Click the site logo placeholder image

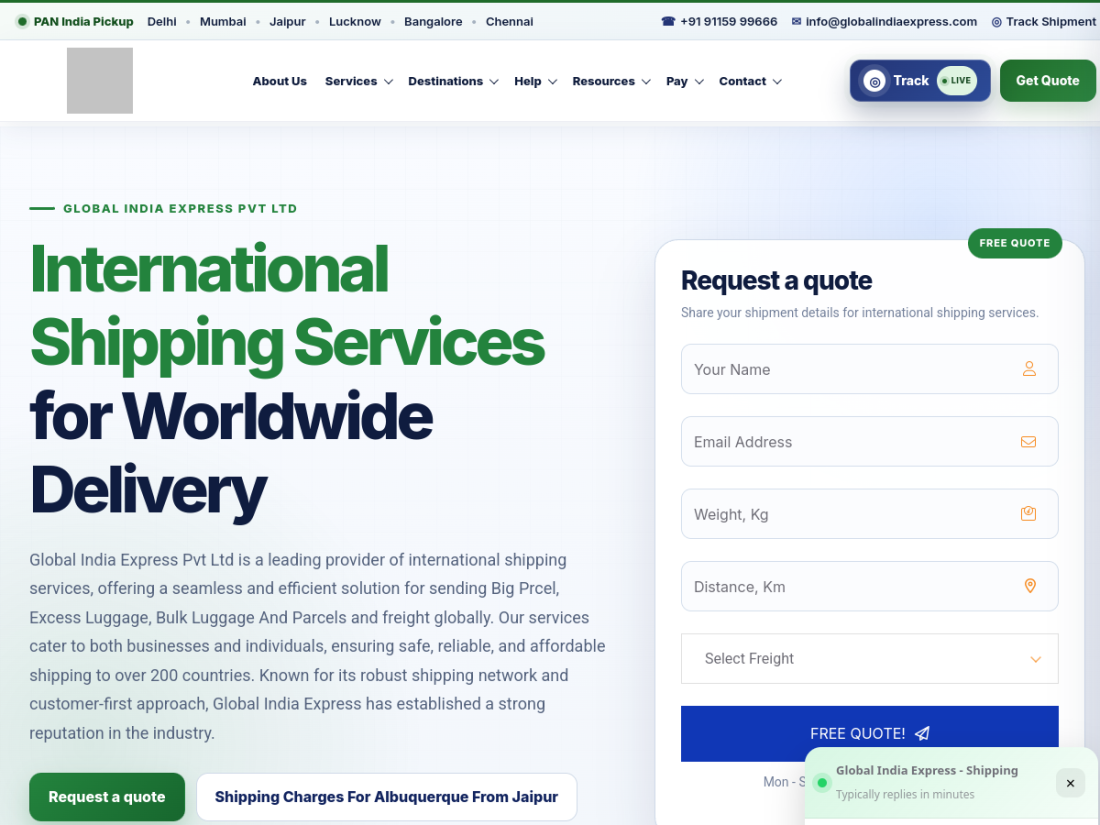tap(100, 81)
